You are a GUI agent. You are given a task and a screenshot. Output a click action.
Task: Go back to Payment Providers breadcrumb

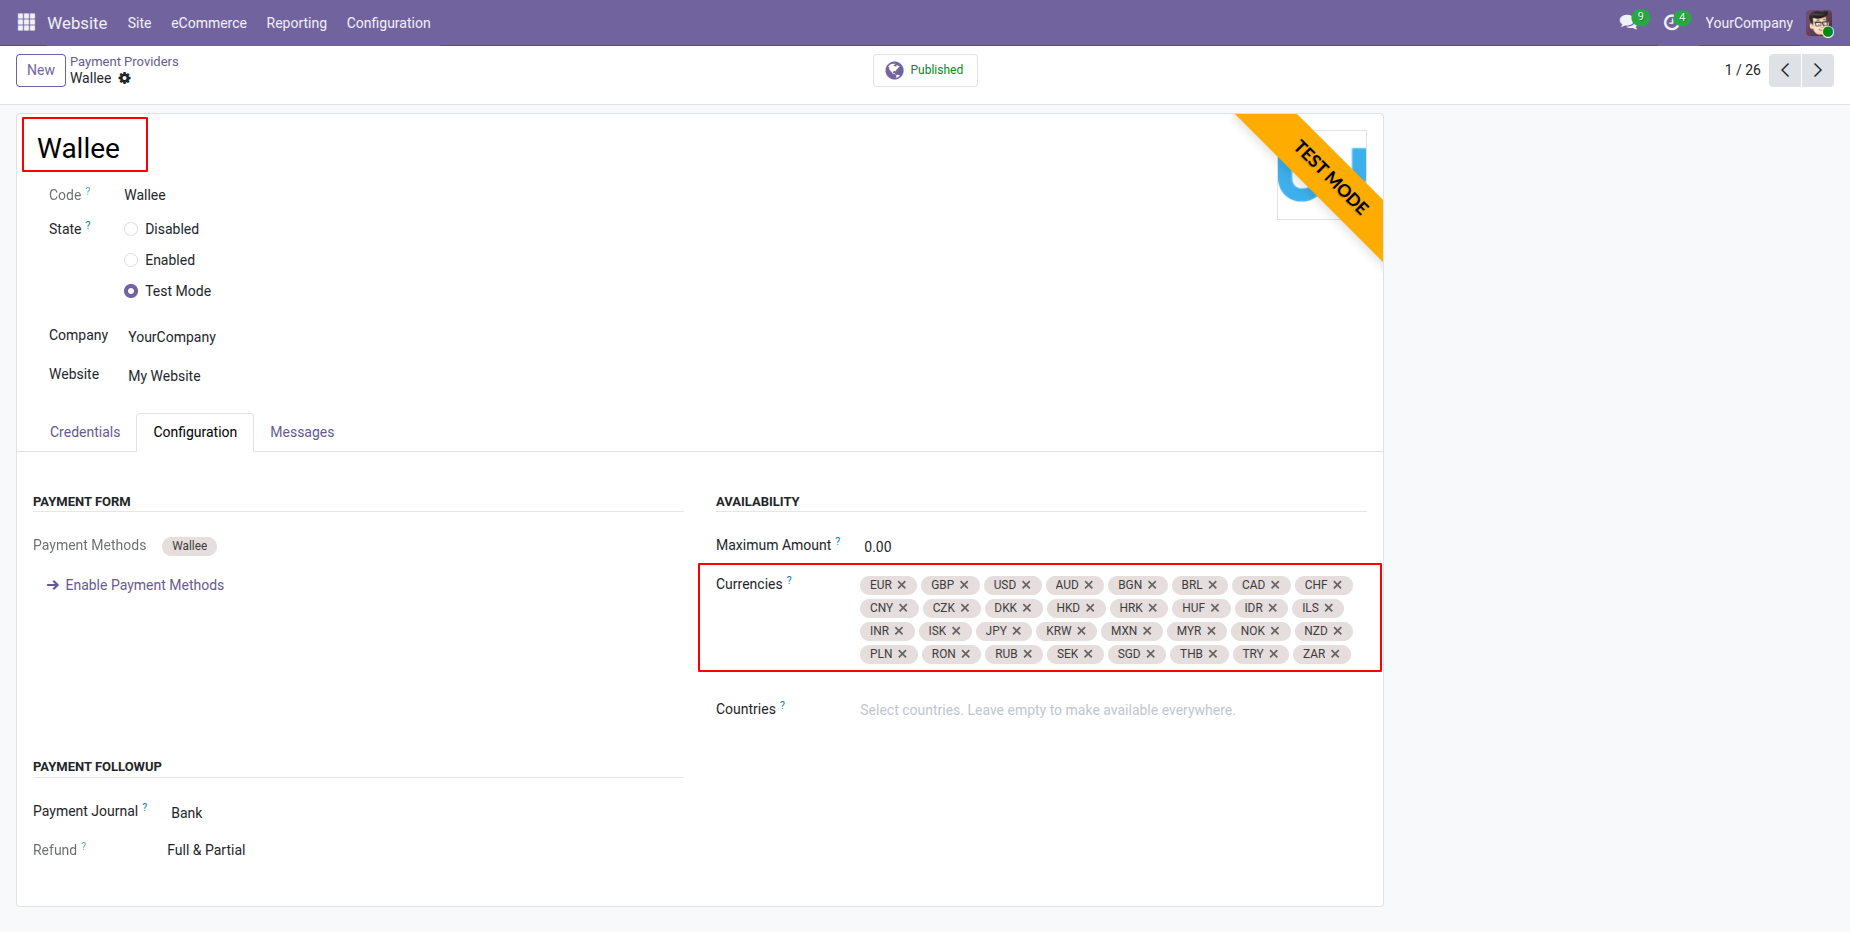click(124, 61)
